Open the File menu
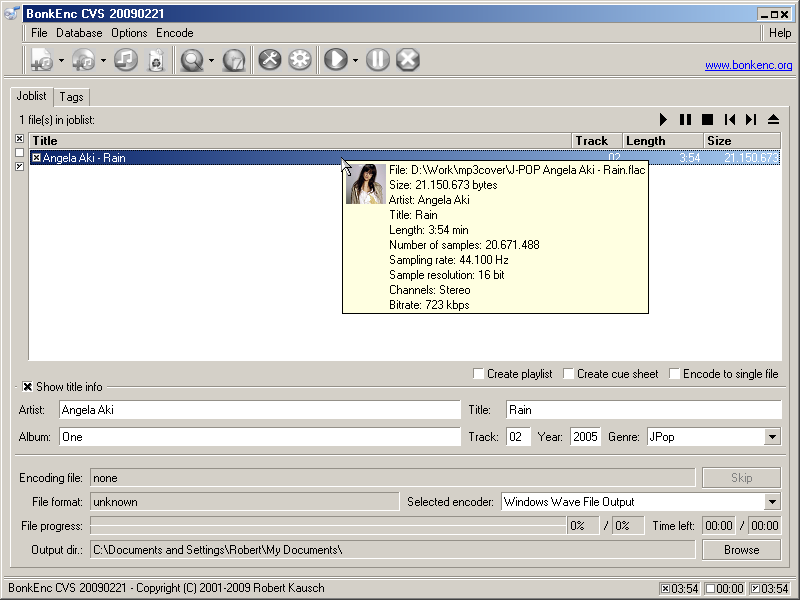The height and width of the screenshot is (600, 800). point(39,33)
